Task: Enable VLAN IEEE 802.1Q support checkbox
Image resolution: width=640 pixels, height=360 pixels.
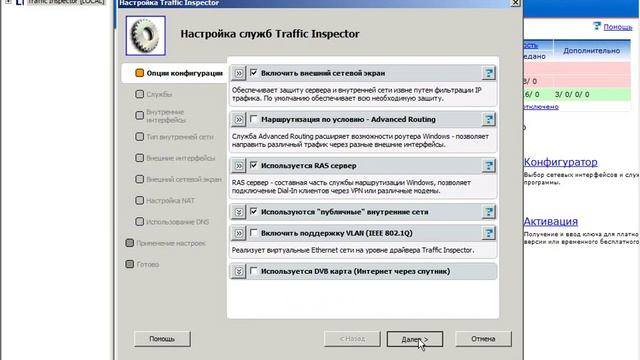Action: click(253, 233)
